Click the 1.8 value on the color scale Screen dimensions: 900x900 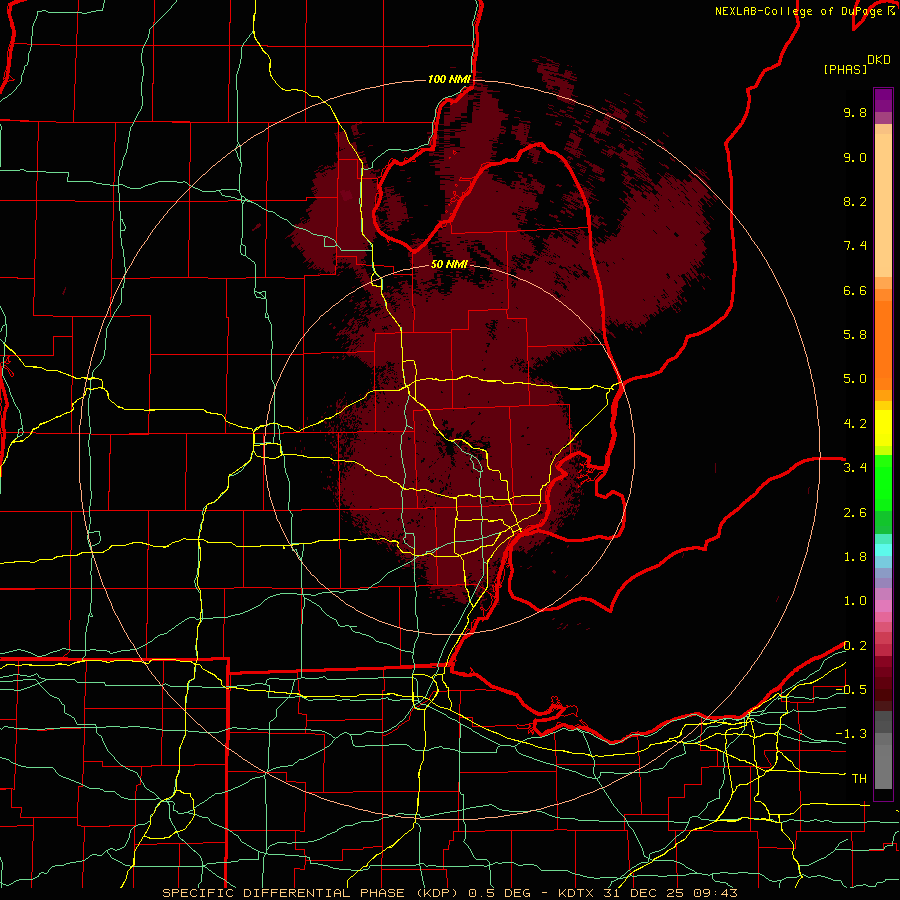pos(855,557)
